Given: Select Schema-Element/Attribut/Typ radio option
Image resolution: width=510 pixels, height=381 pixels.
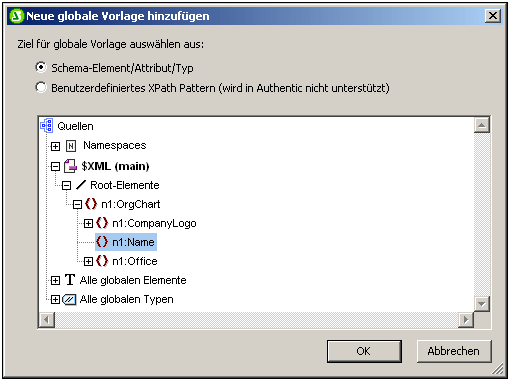Looking at the screenshot, I should click(x=41, y=67).
